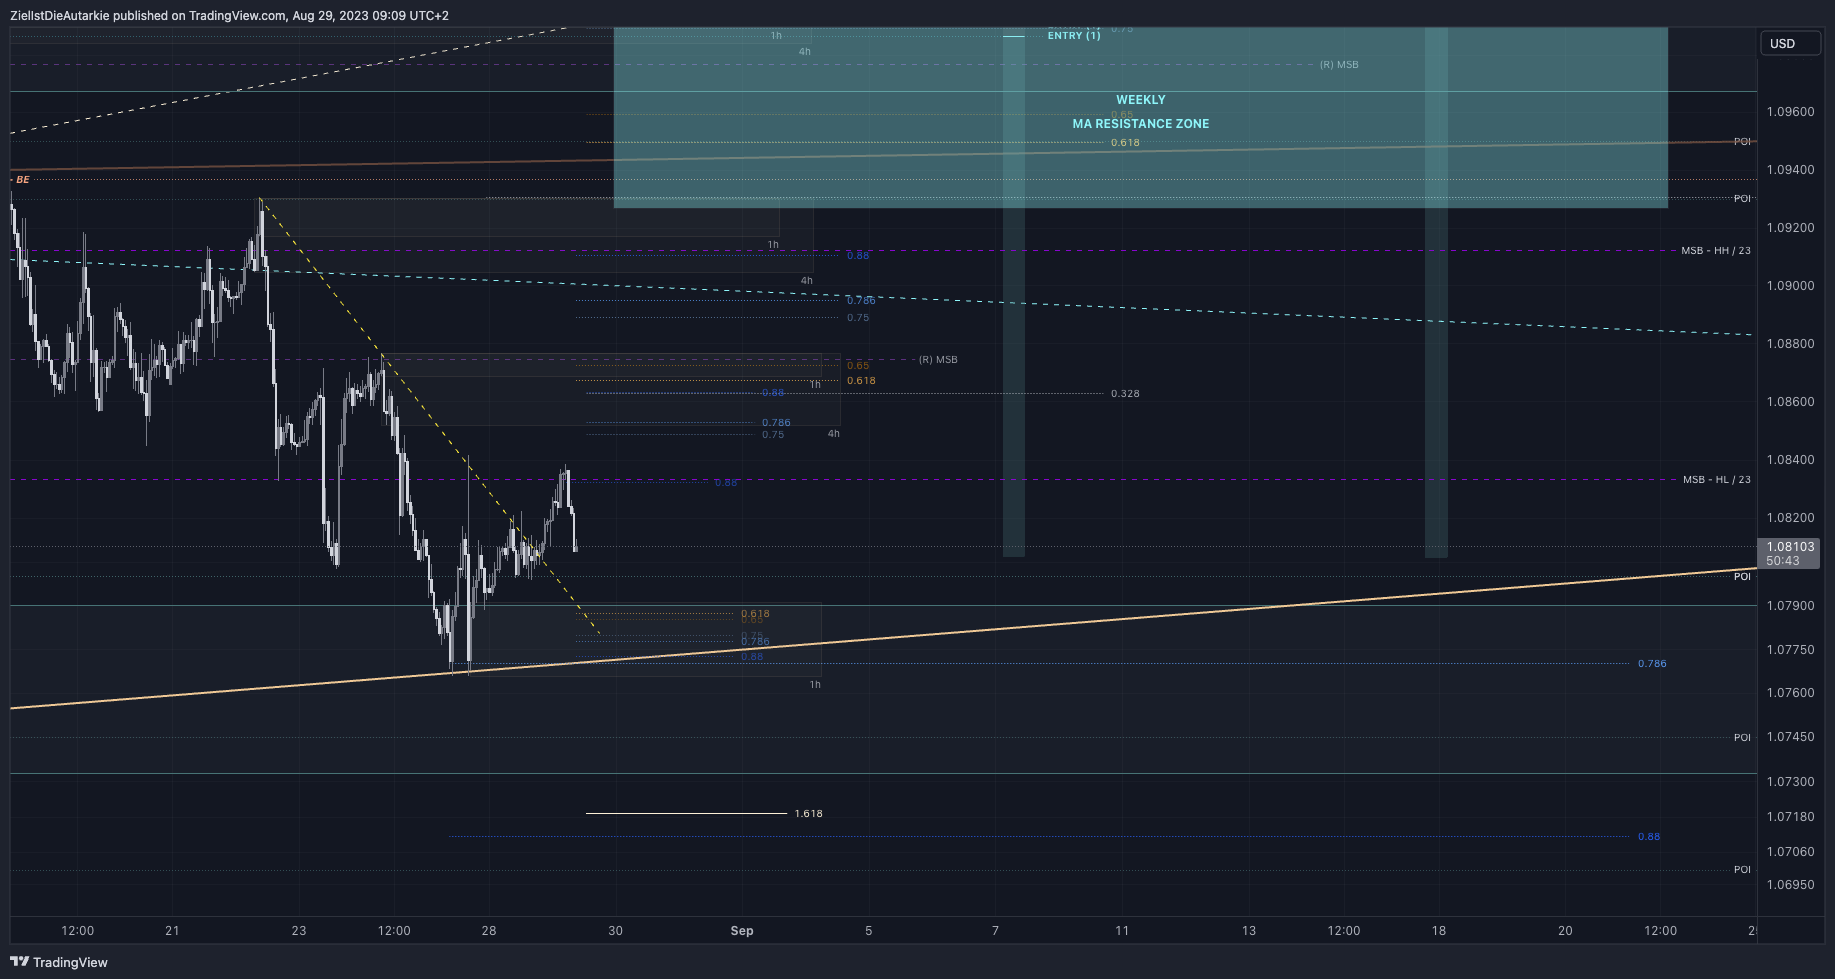The height and width of the screenshot is (979, 1835).
Task: Click the 11 date on the time axis
Action: point(1122,931)
